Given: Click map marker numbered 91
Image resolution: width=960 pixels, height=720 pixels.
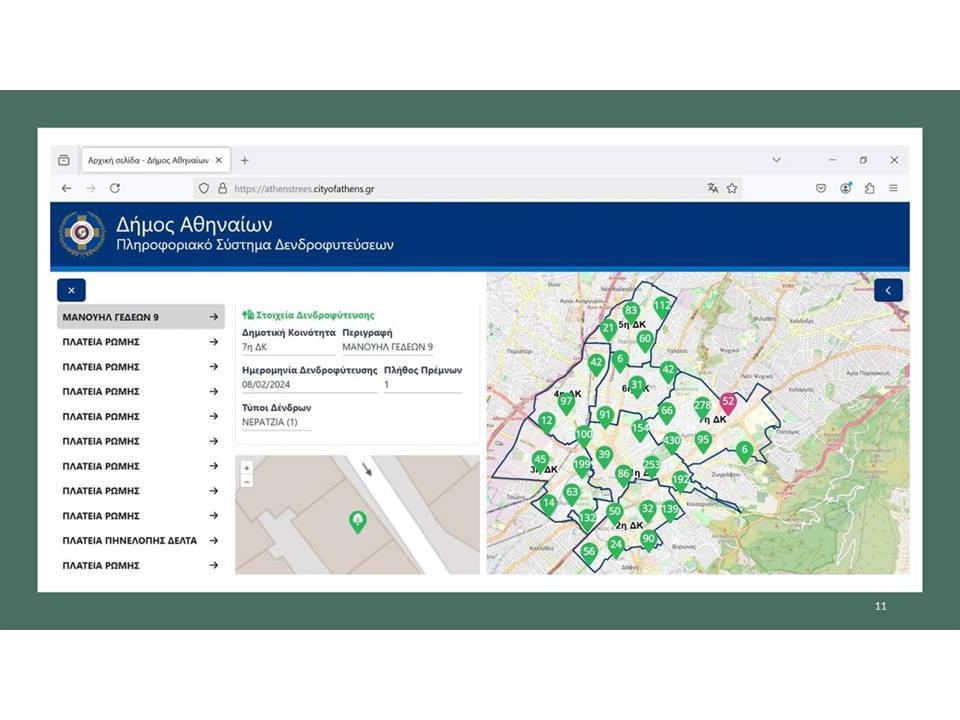Looking at the screenshot, I should 605,416.
